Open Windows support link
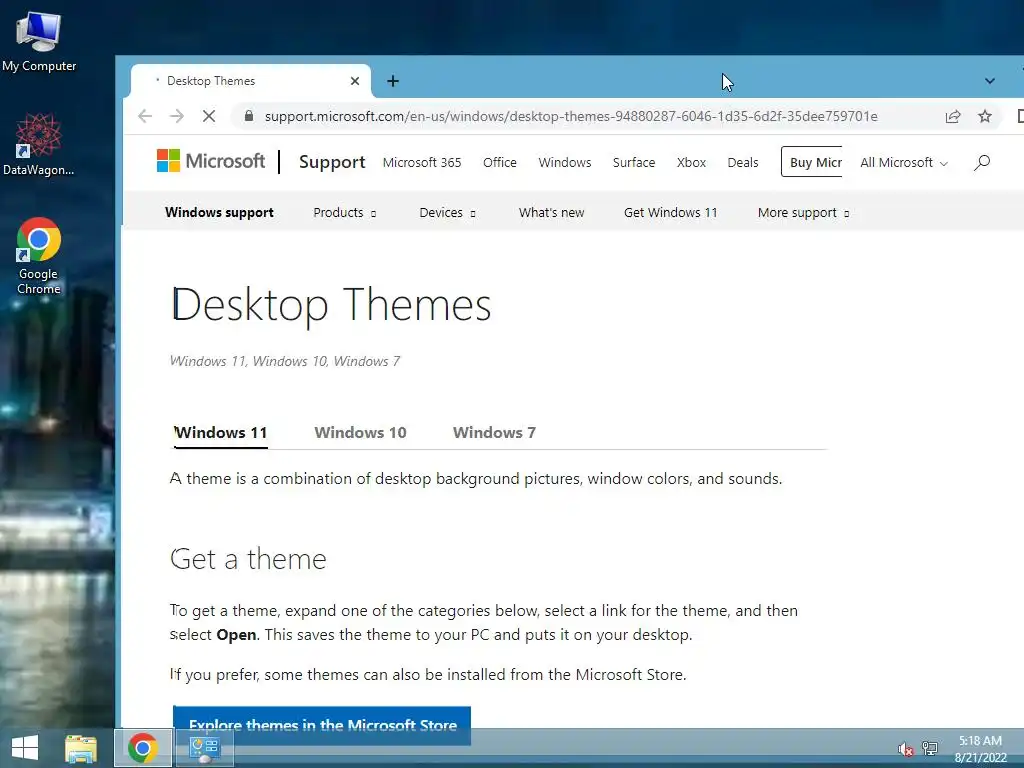 click(x=219, y=212)
